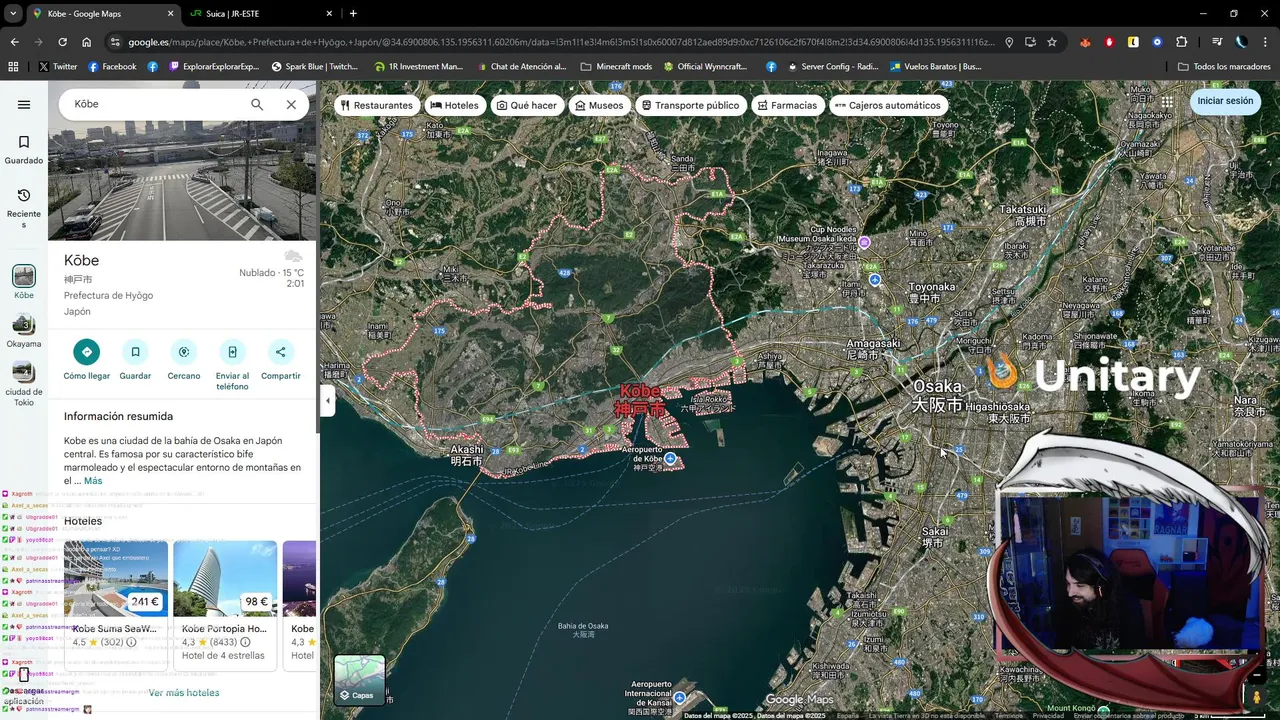The image size is (1280, 720).
Task: Open the Kobe Portopia Hotel card
Action: pyautogui.click(x=225, y=606)
